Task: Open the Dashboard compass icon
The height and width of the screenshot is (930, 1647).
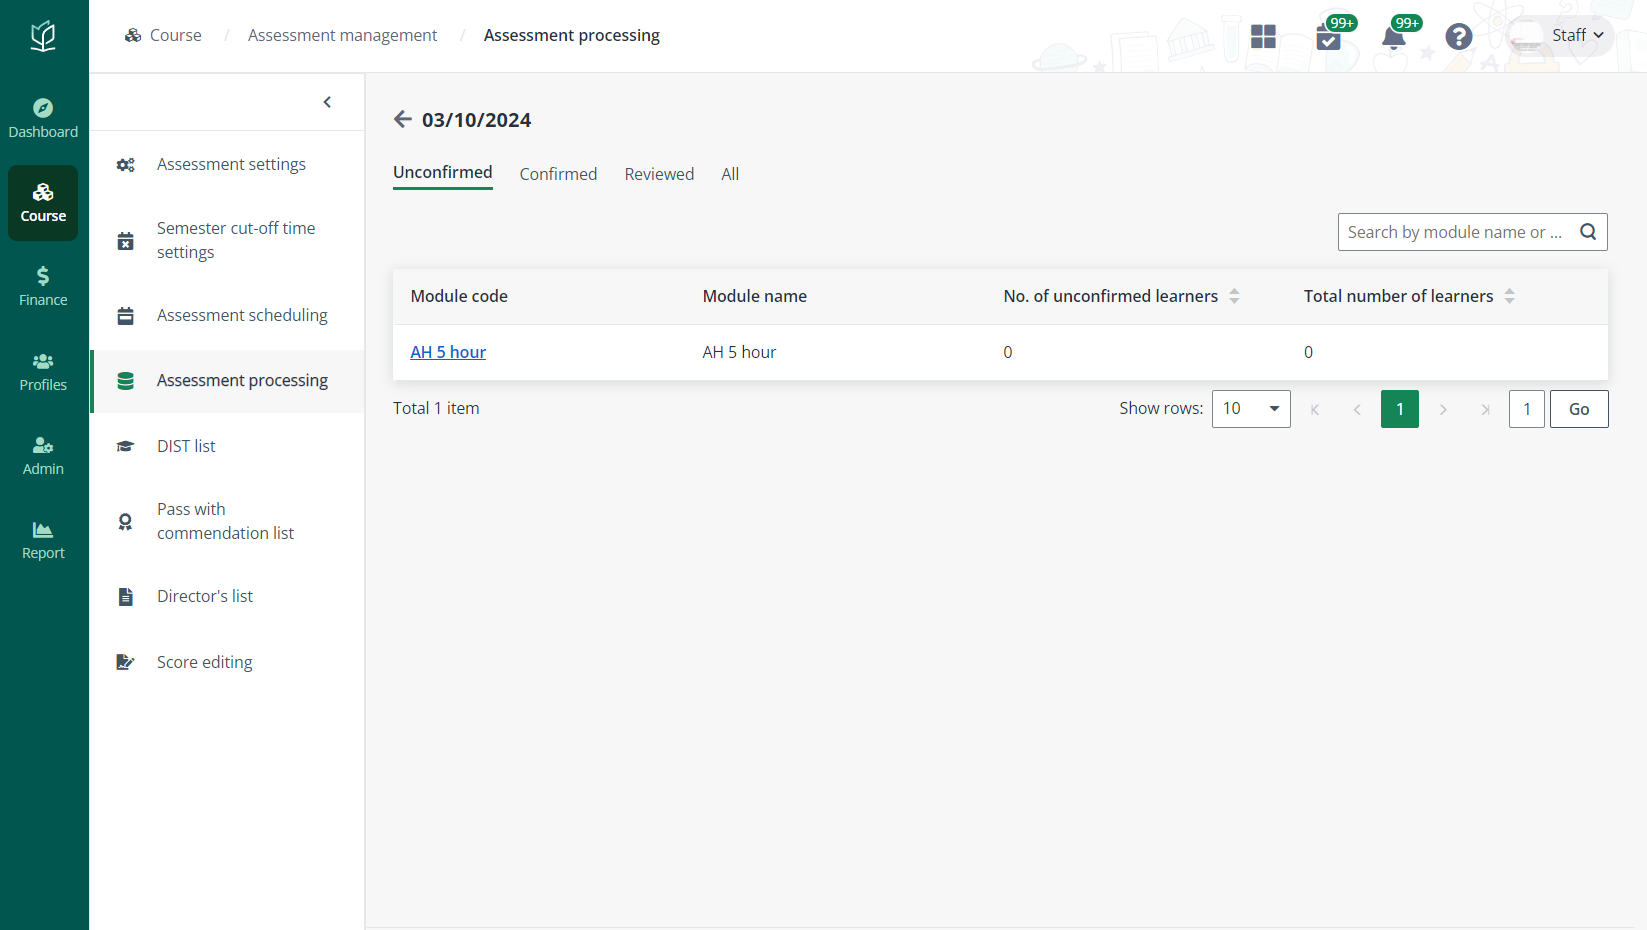Action: pos(43,108)
